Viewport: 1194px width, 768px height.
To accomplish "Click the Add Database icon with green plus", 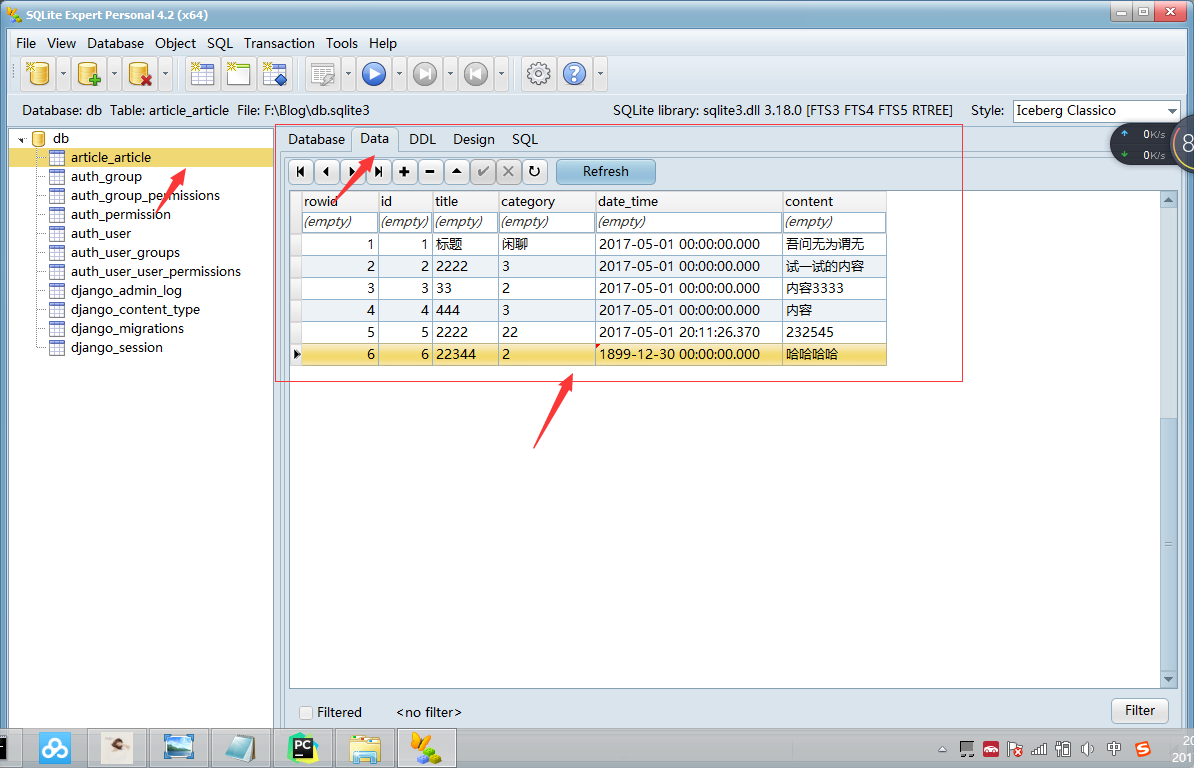I will point(89,74).
